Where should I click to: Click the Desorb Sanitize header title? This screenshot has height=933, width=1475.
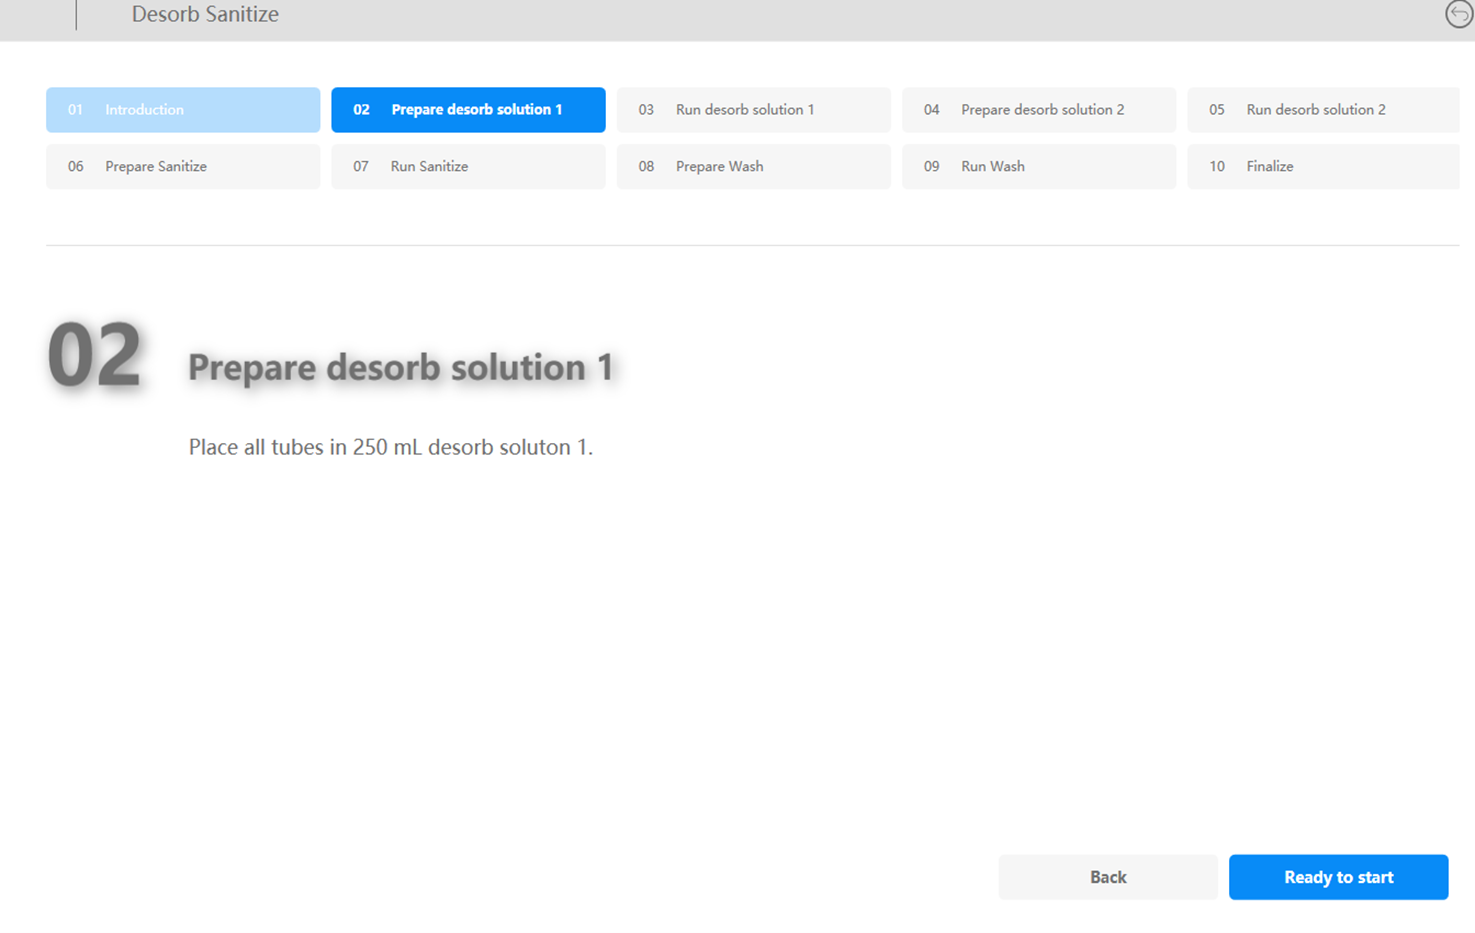click(x=205, y=15)
